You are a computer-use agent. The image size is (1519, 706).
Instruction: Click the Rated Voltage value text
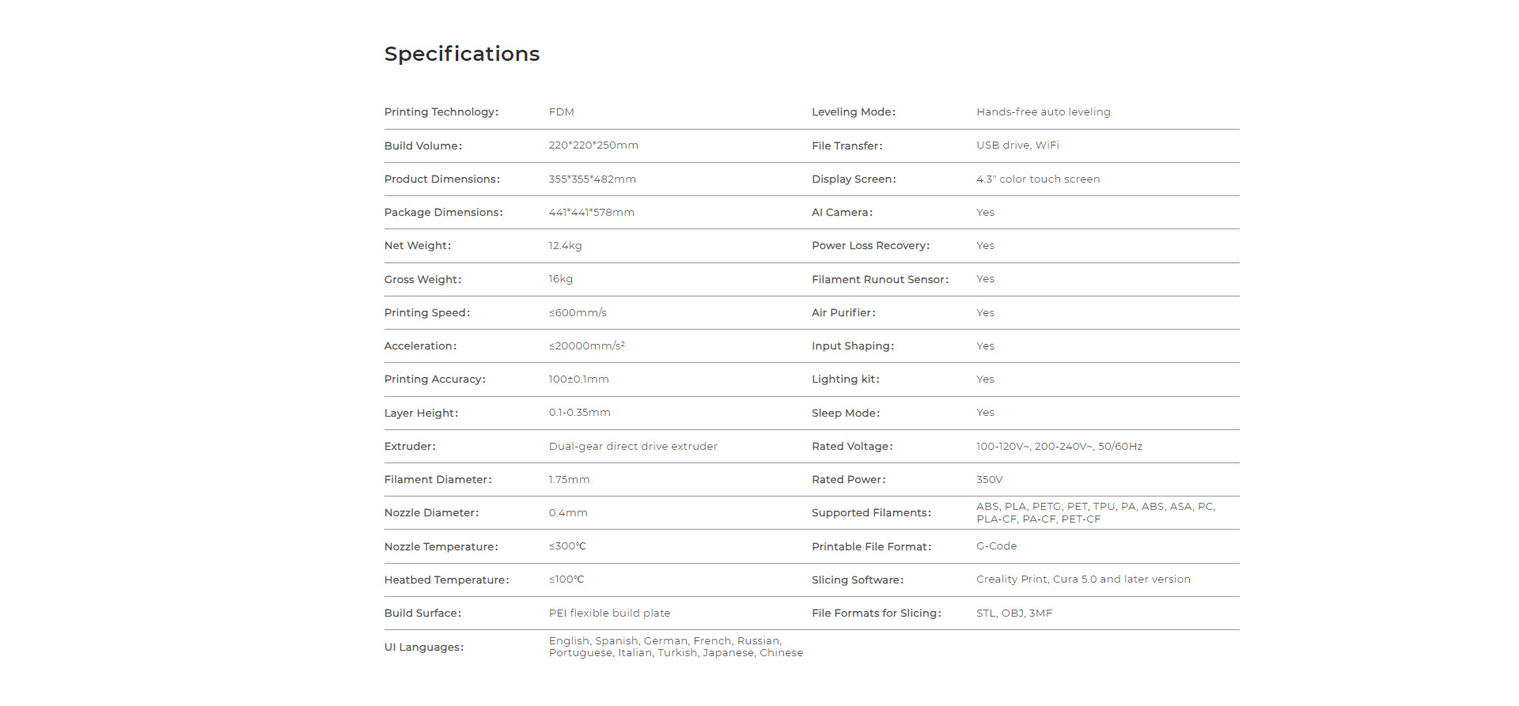[1059, 446]
